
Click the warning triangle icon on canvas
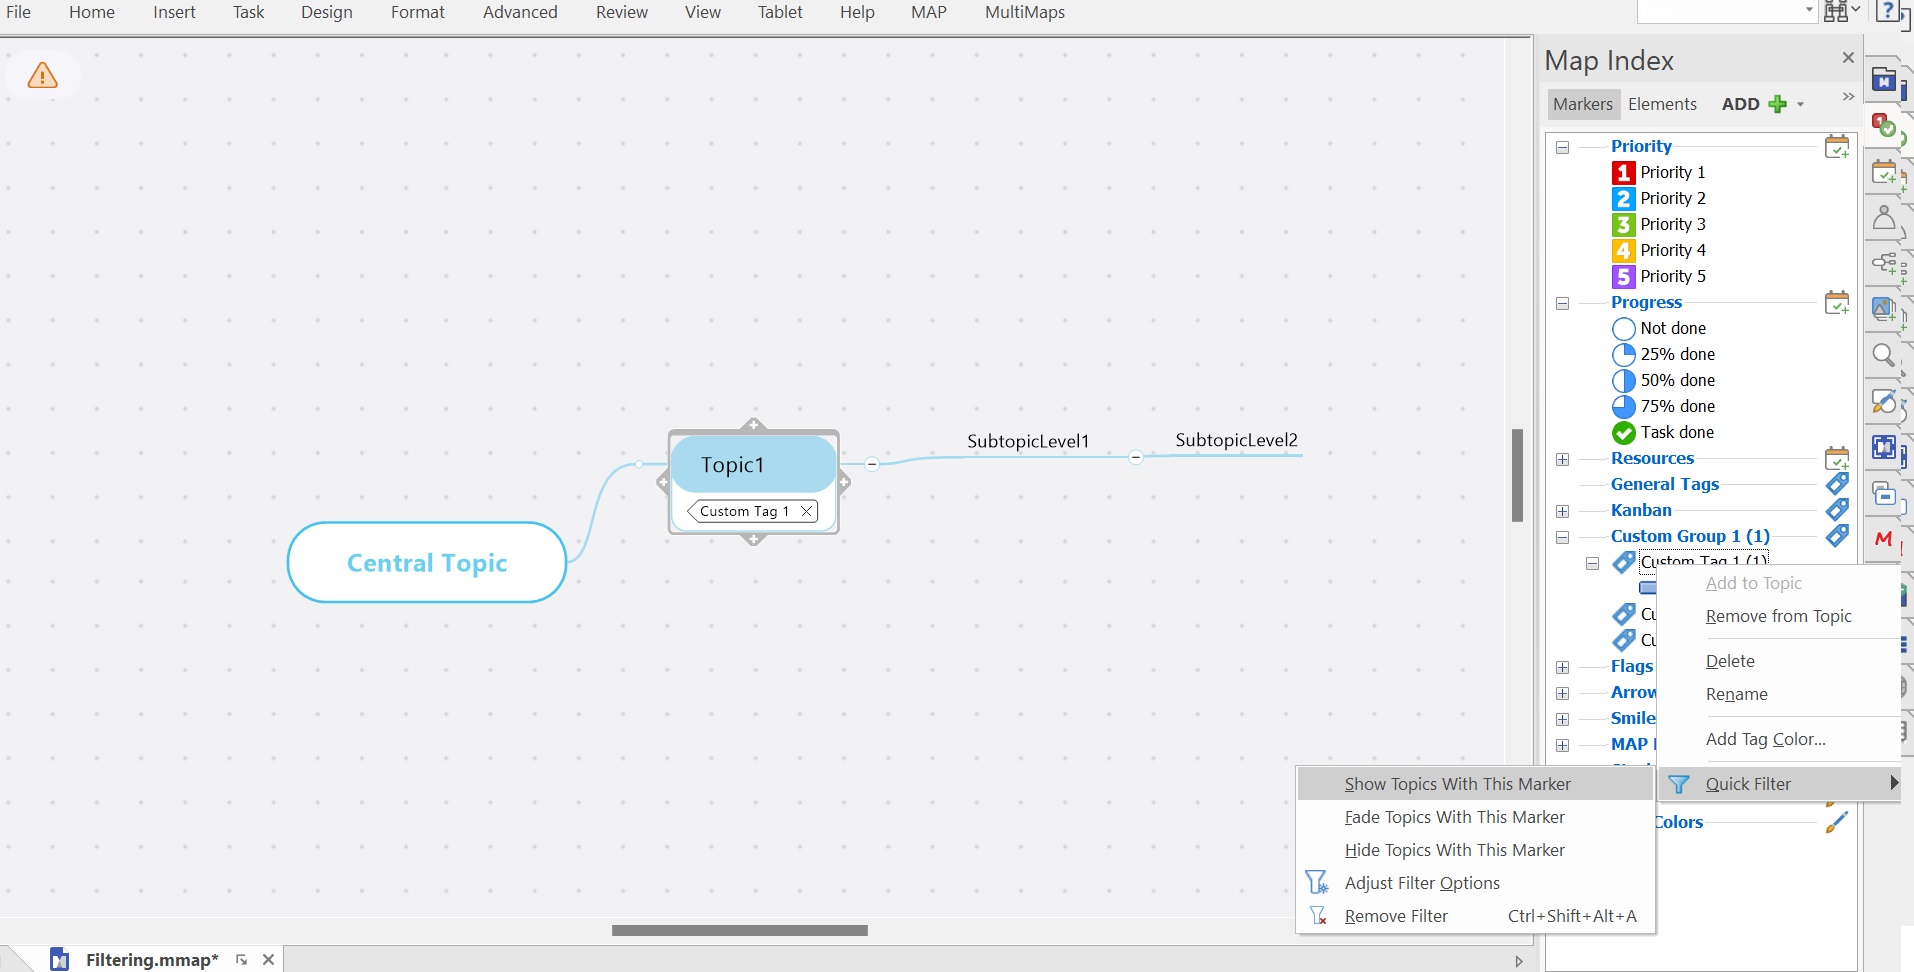pos(42,76)
